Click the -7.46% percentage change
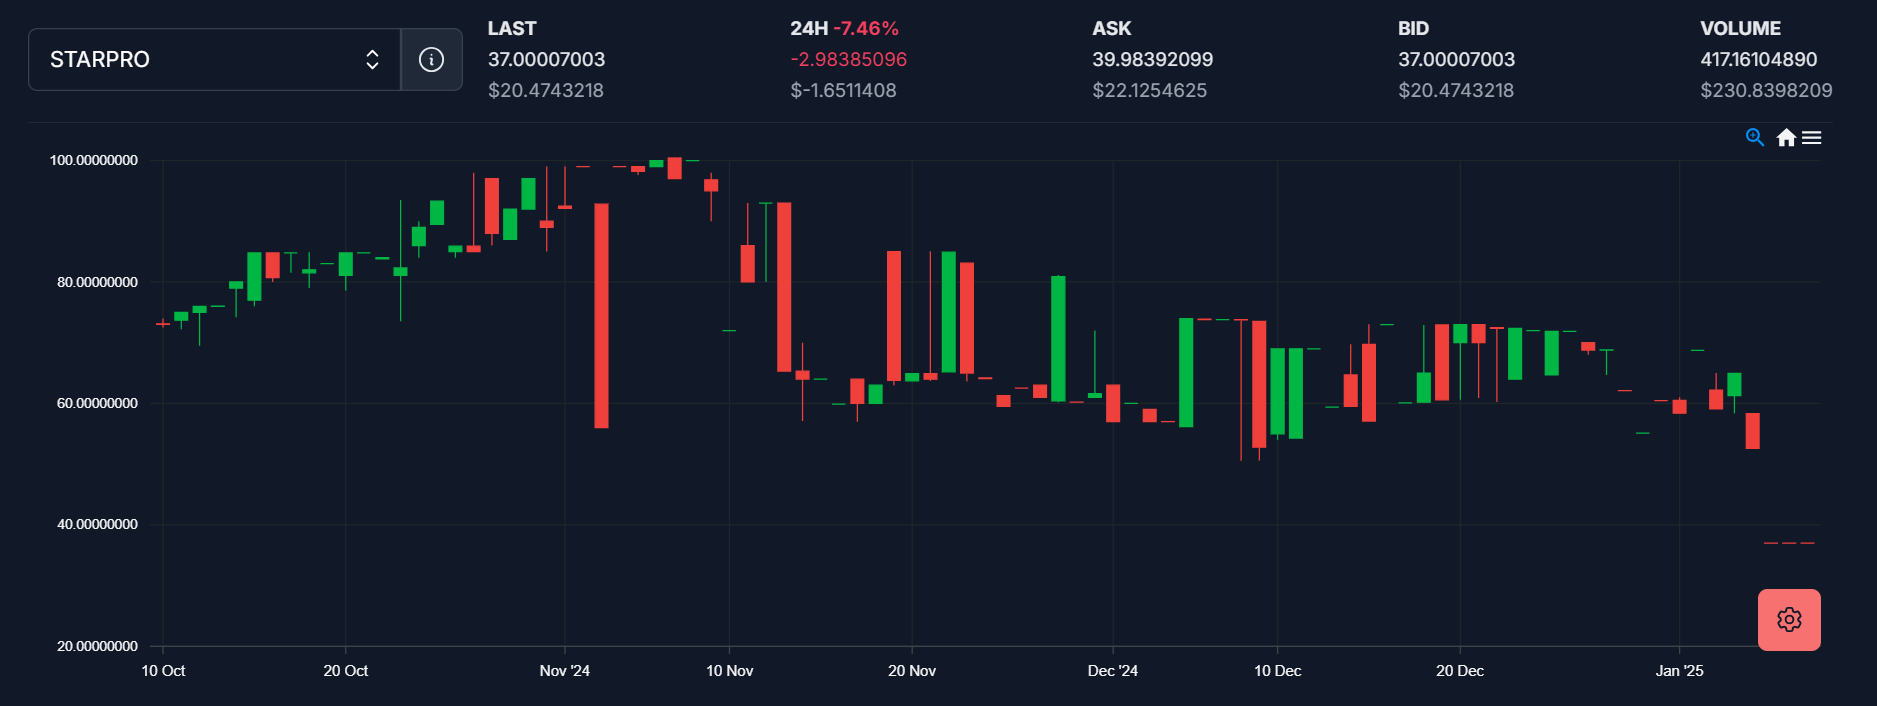 [x=866, y=29]
